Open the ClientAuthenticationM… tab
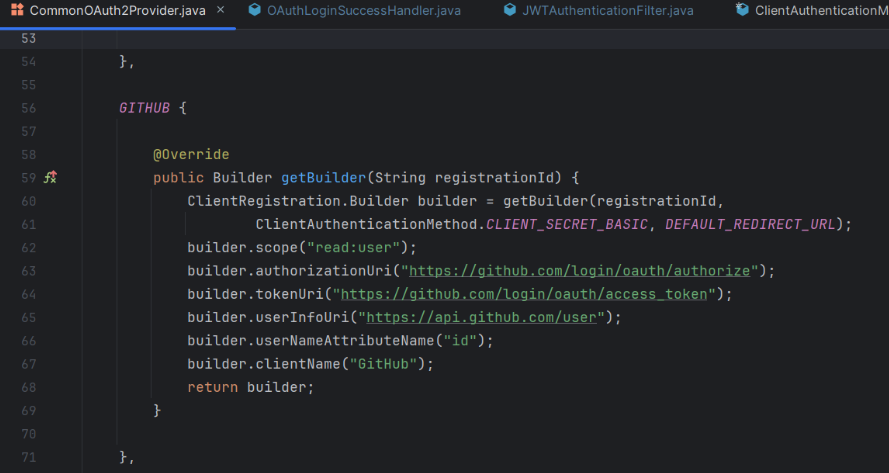889x473 pixels. 822,11
